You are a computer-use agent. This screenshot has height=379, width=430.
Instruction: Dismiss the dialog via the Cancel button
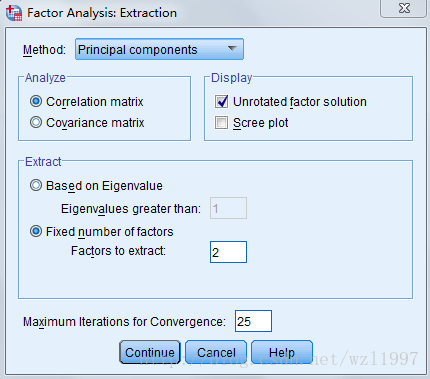[216, 352]
